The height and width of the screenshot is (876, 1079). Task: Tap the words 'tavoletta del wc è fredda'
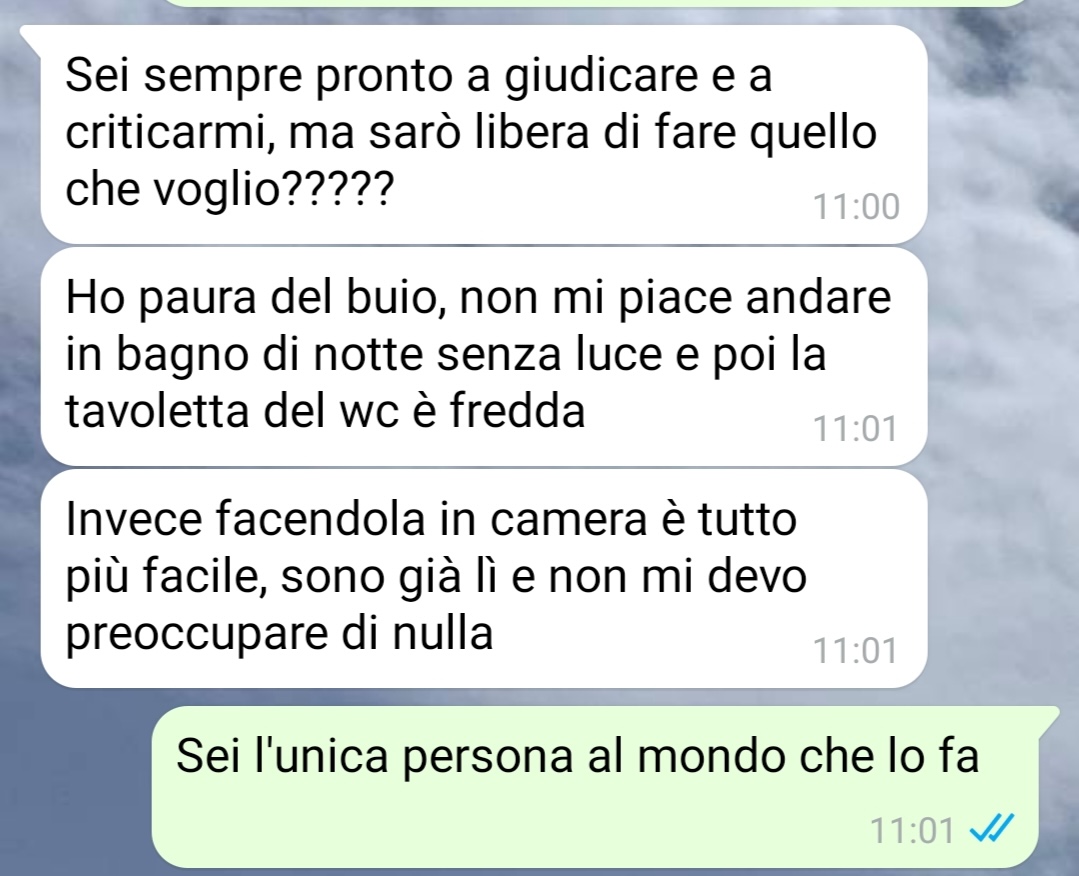(325, 411)
